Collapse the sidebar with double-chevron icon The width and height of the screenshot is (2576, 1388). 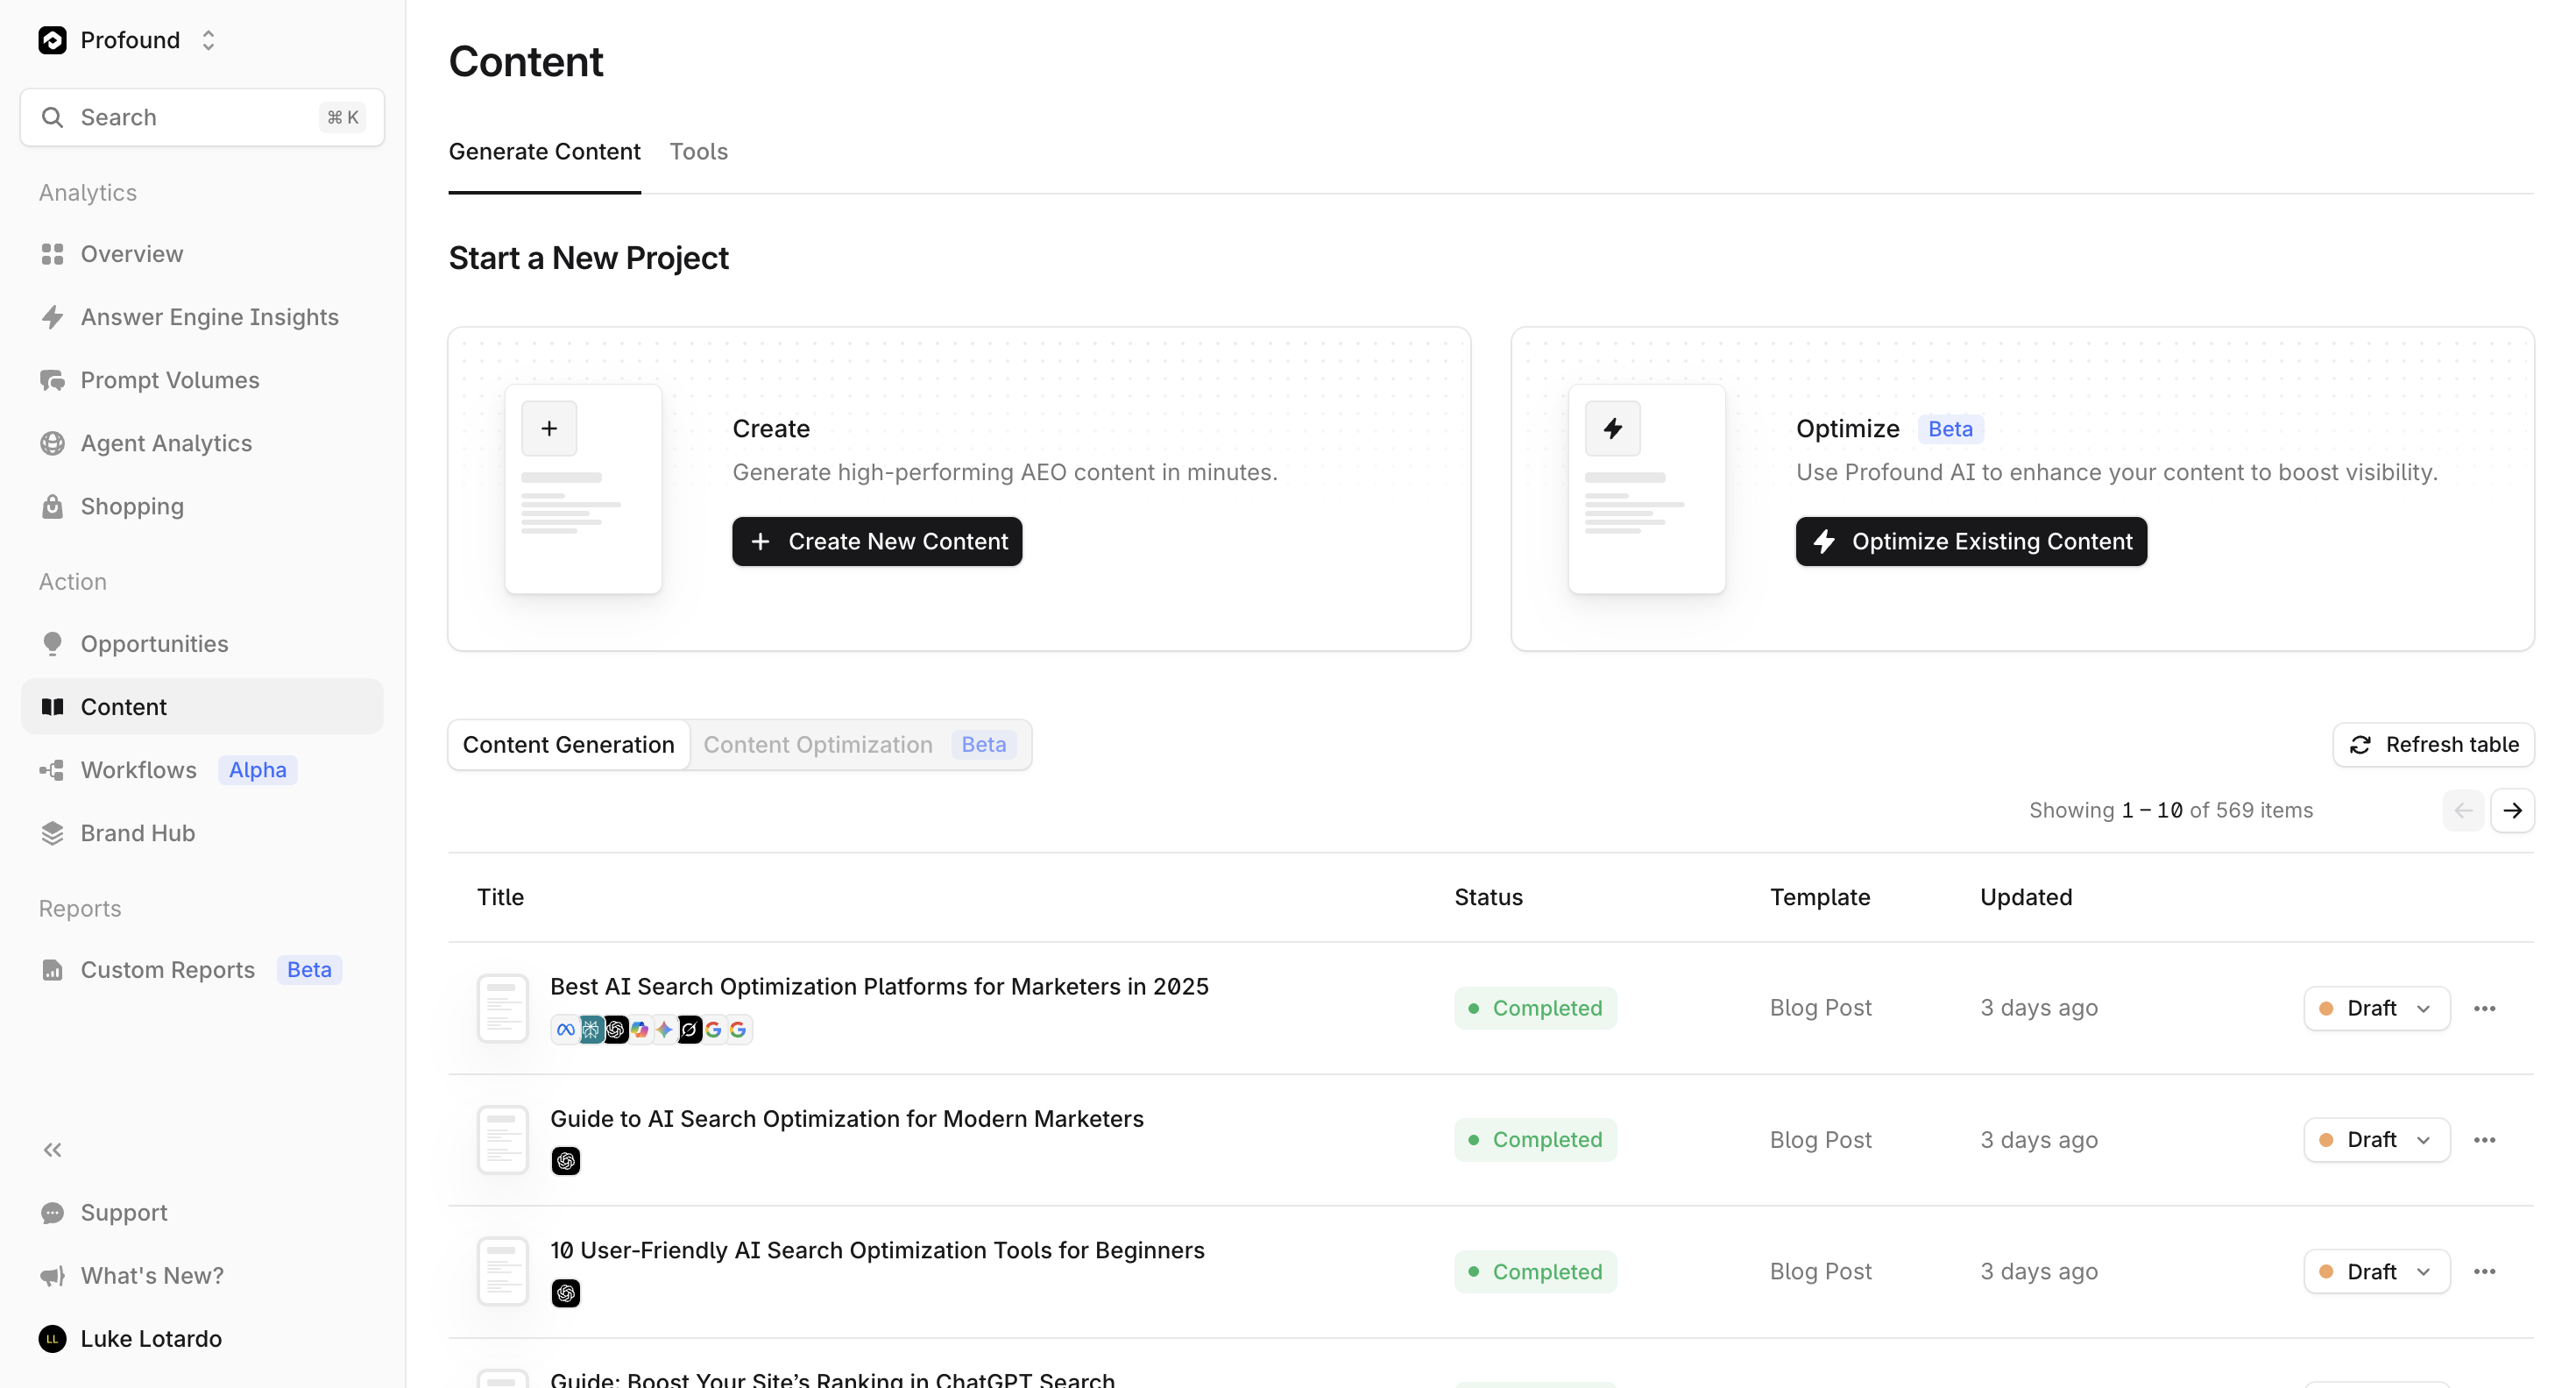52,1150
